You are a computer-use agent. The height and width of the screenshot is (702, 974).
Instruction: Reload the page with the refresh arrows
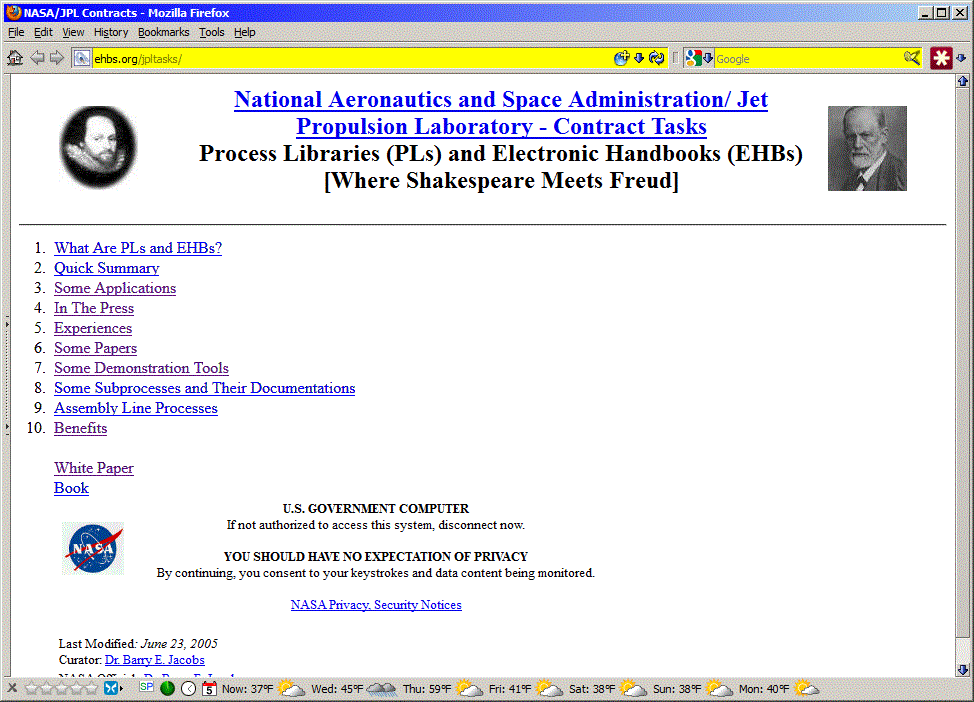coord(657,58)
